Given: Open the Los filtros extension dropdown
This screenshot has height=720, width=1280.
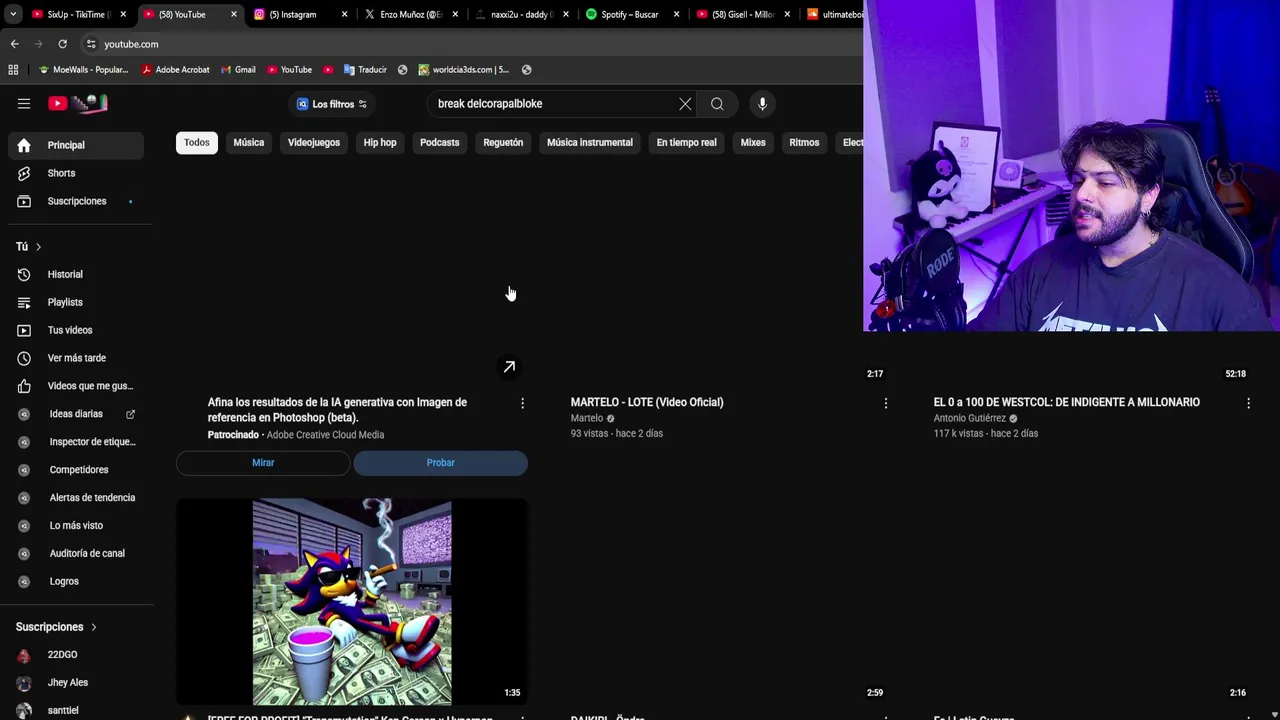Looking at the screenshot, I should pos(332,104).
